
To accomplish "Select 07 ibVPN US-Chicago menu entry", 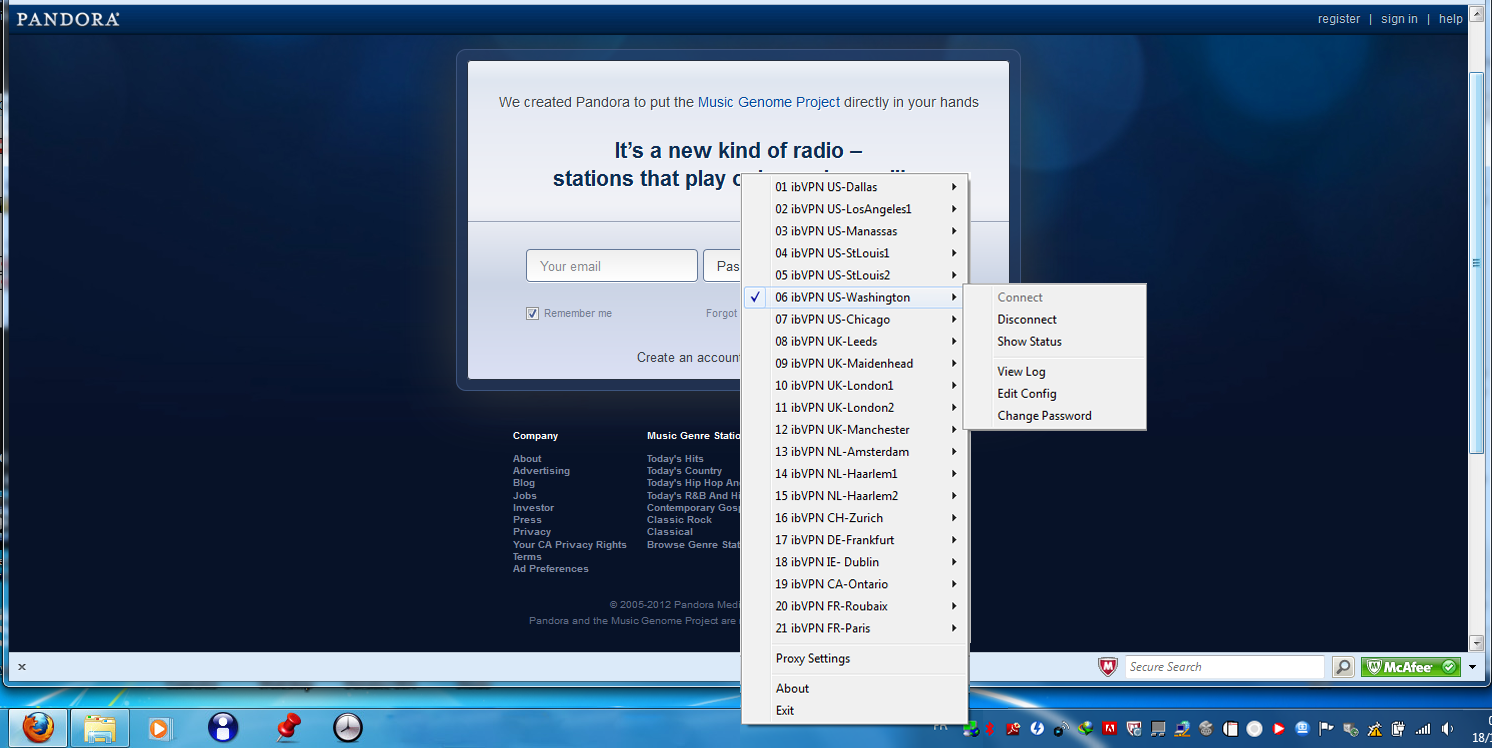I will point(855,320).
